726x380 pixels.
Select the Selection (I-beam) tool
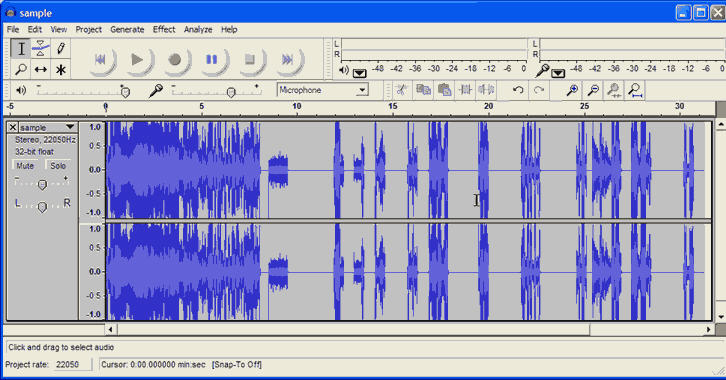20,49
